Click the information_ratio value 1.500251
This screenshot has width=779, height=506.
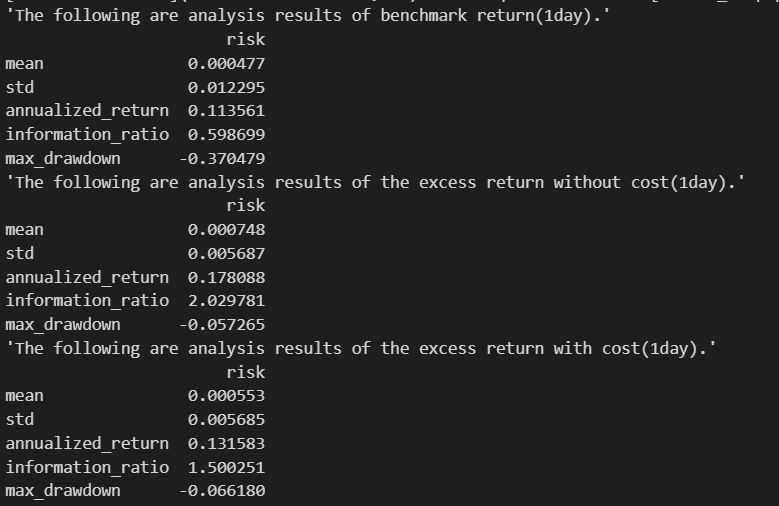[227, 467]
